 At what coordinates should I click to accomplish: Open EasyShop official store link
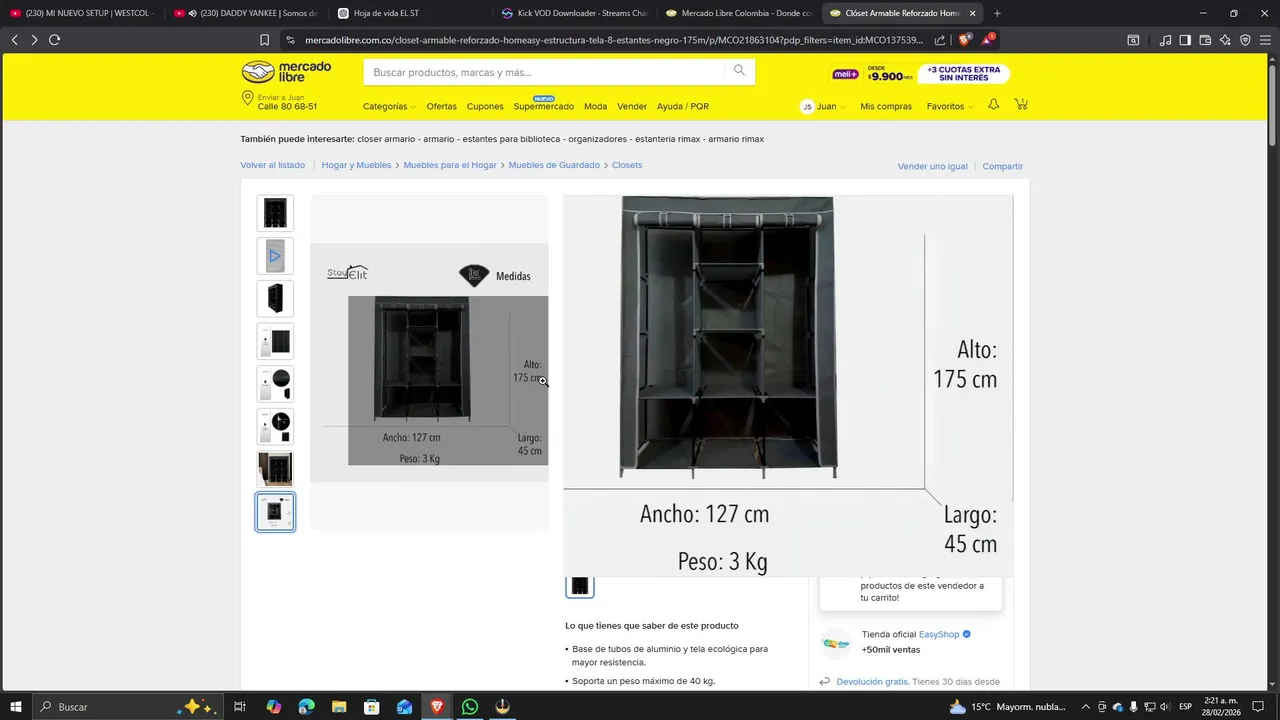(939, 634)
